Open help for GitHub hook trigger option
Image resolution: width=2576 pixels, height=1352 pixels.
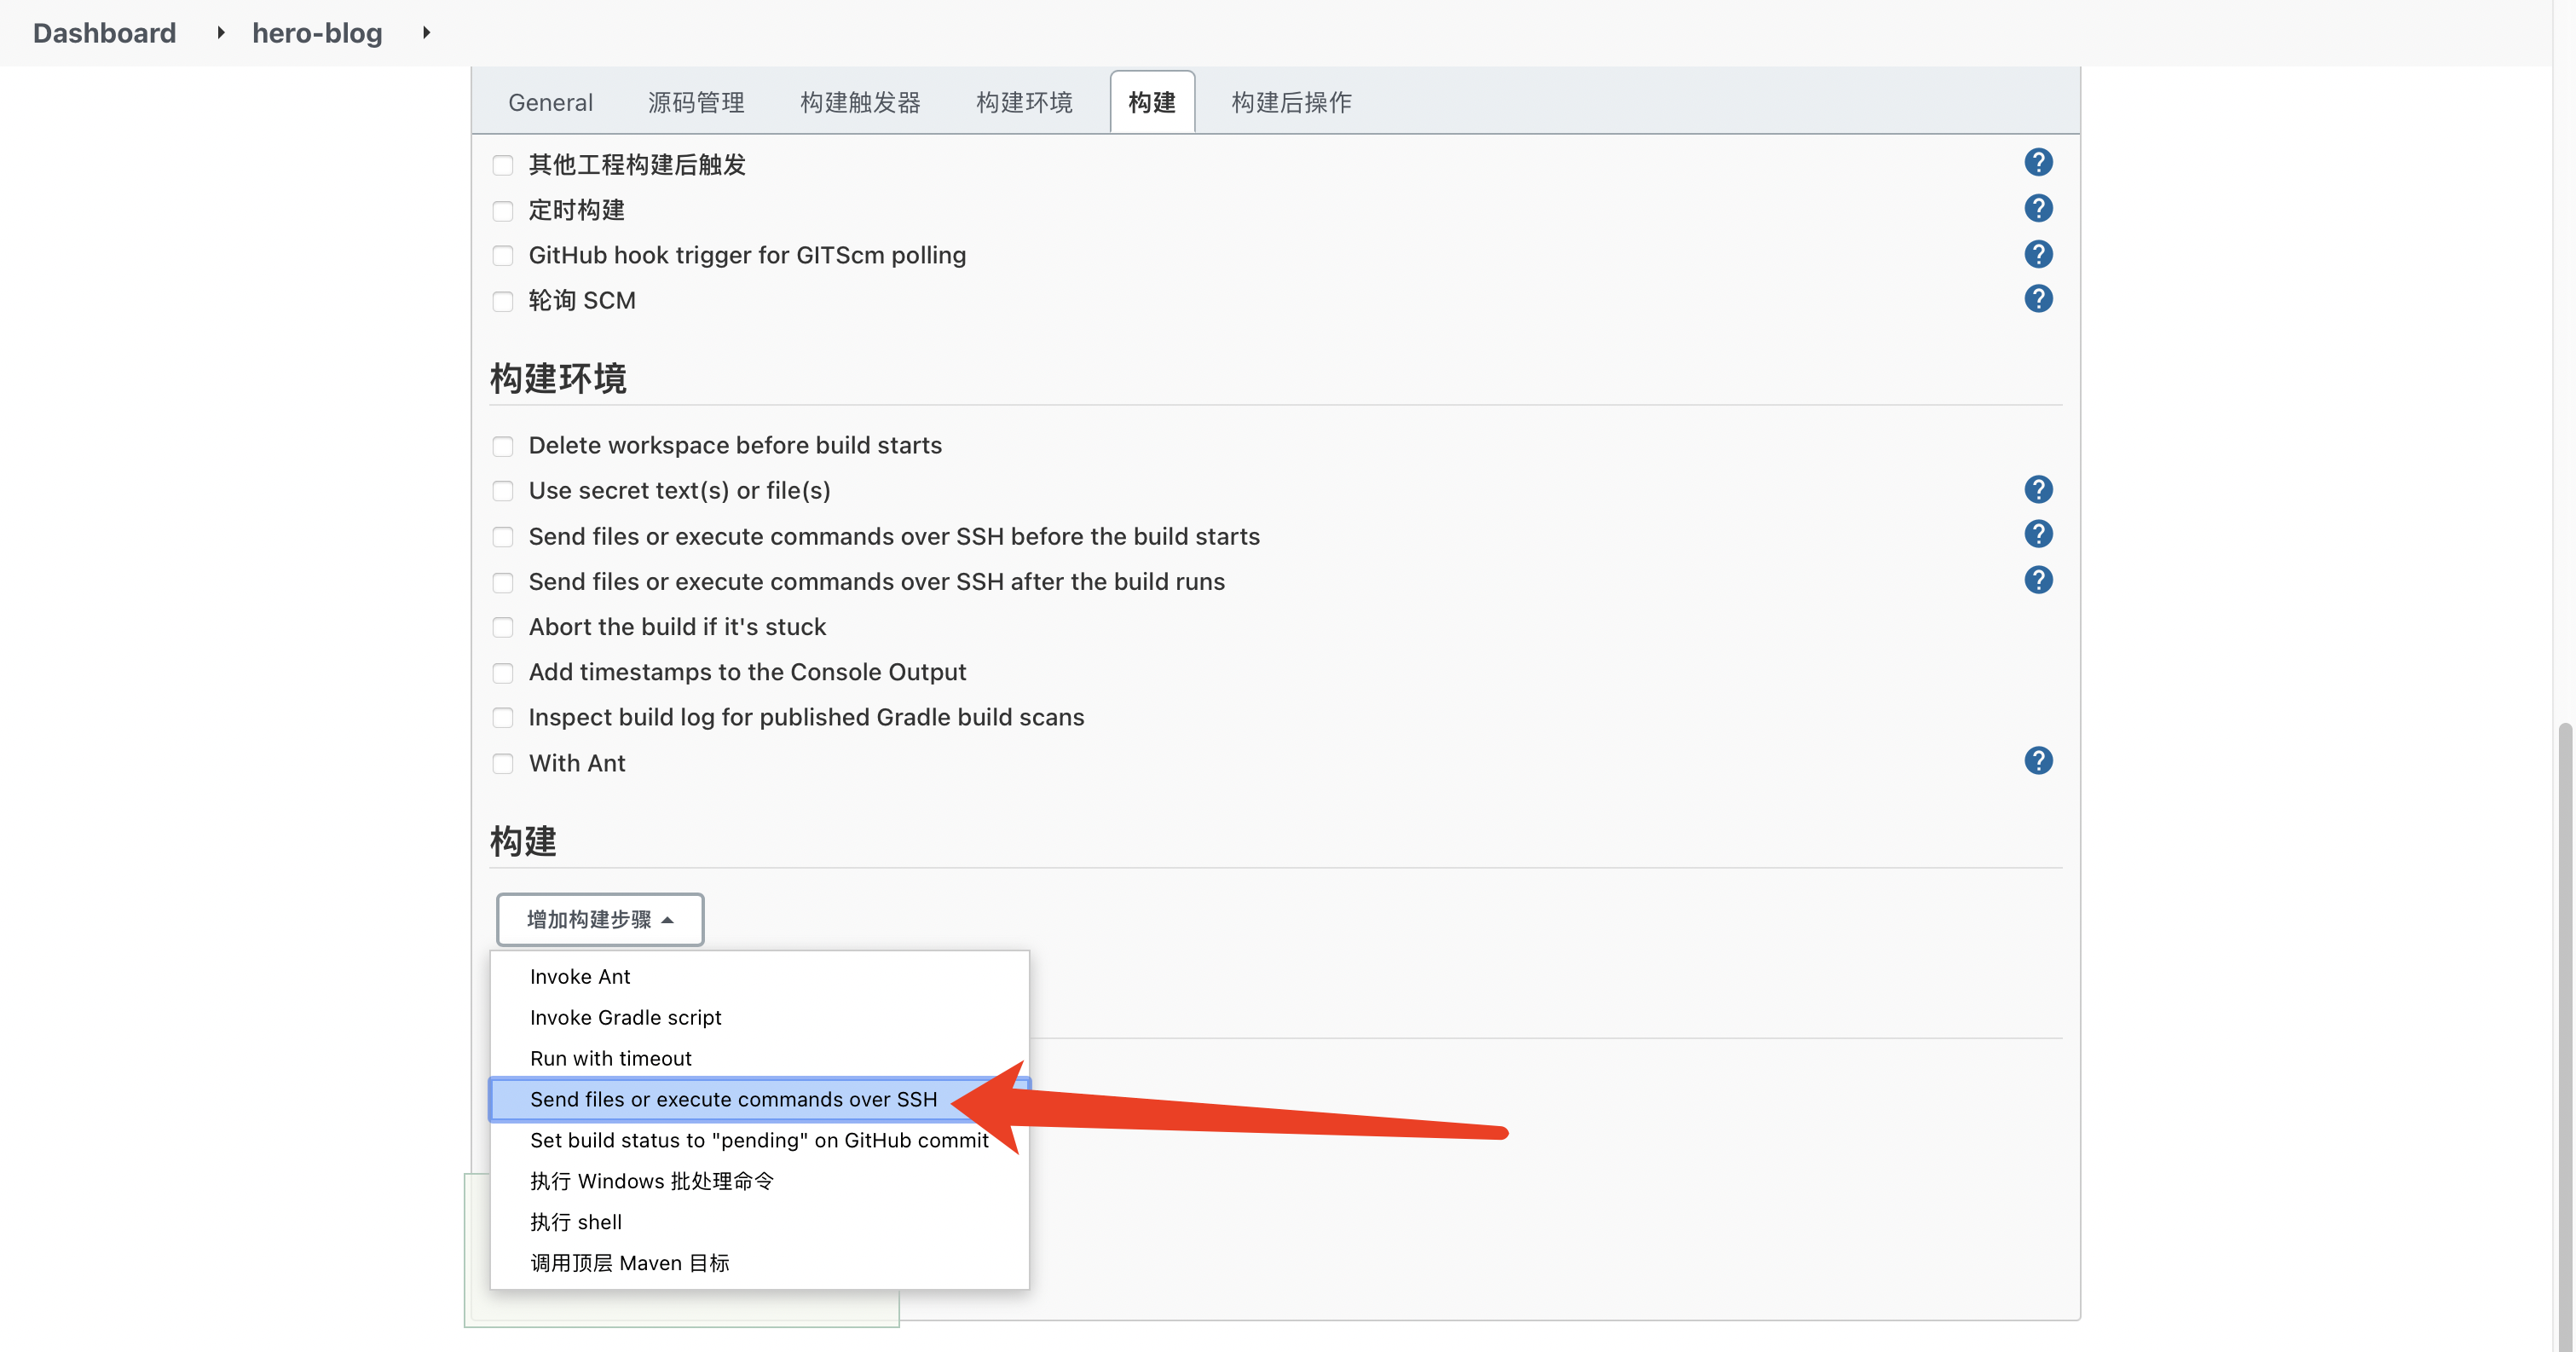pos(2039,254)
